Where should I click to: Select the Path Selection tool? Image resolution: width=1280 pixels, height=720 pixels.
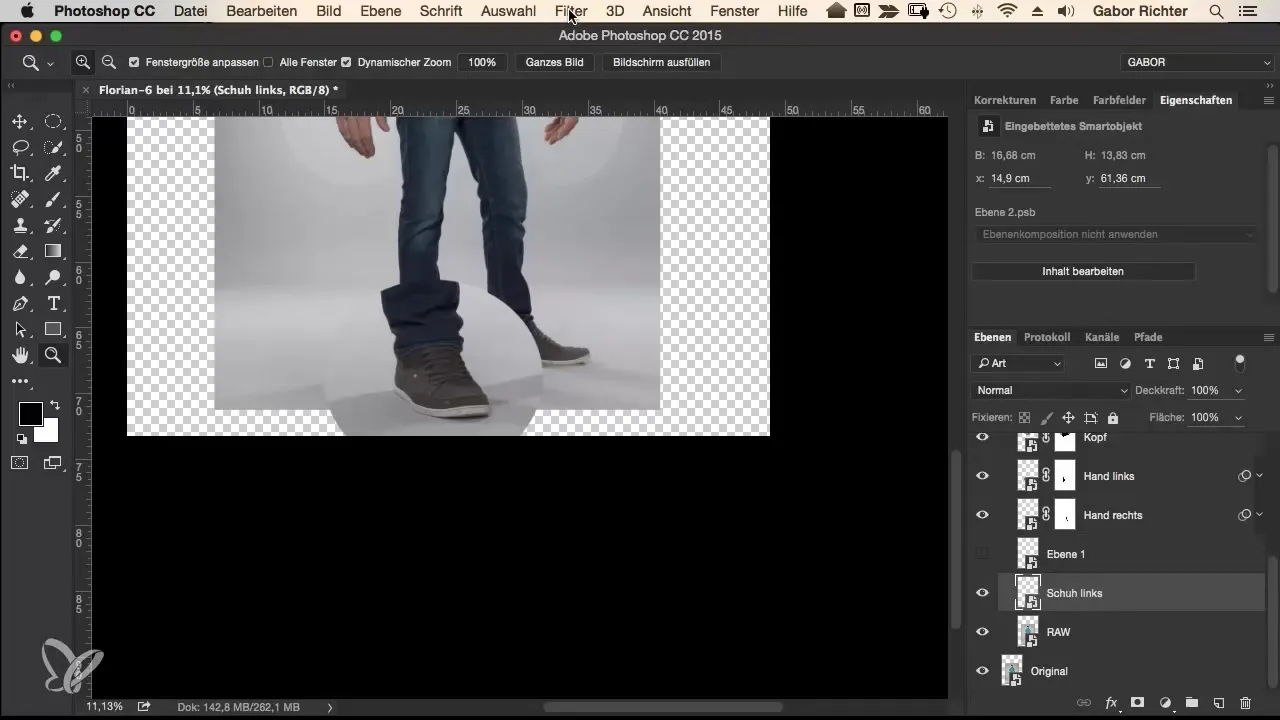19,330
